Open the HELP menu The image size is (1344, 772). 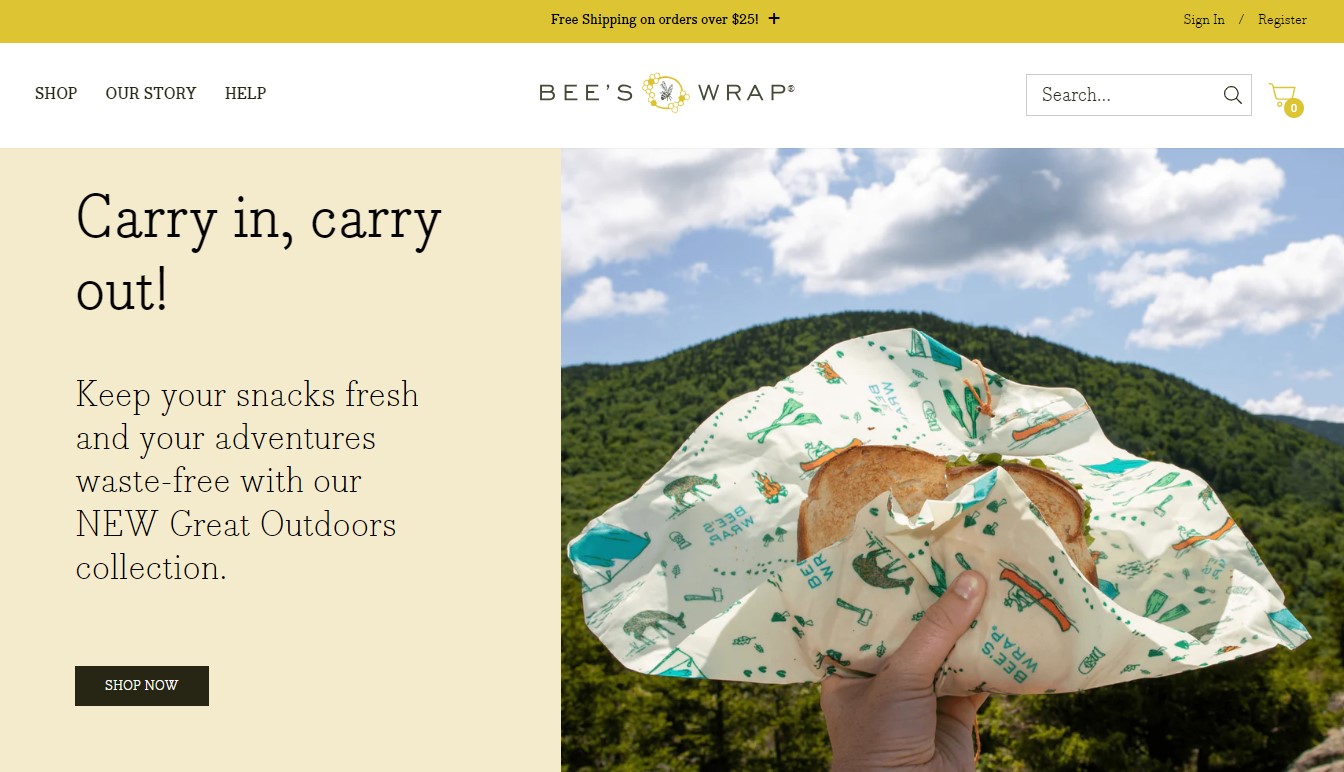tap(245, 93)
